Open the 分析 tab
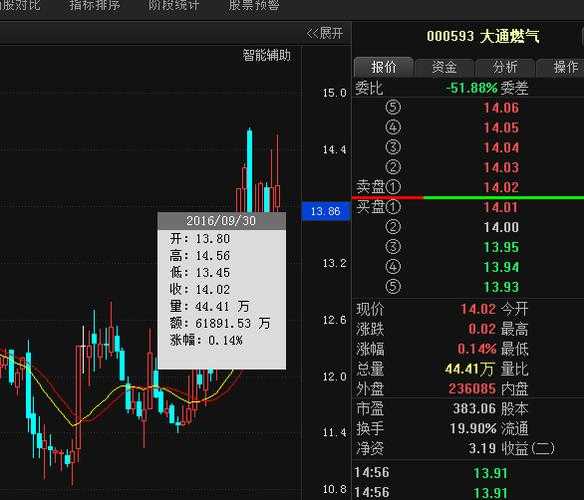Viewport: 584px width, 500px height. coord(505,68)
